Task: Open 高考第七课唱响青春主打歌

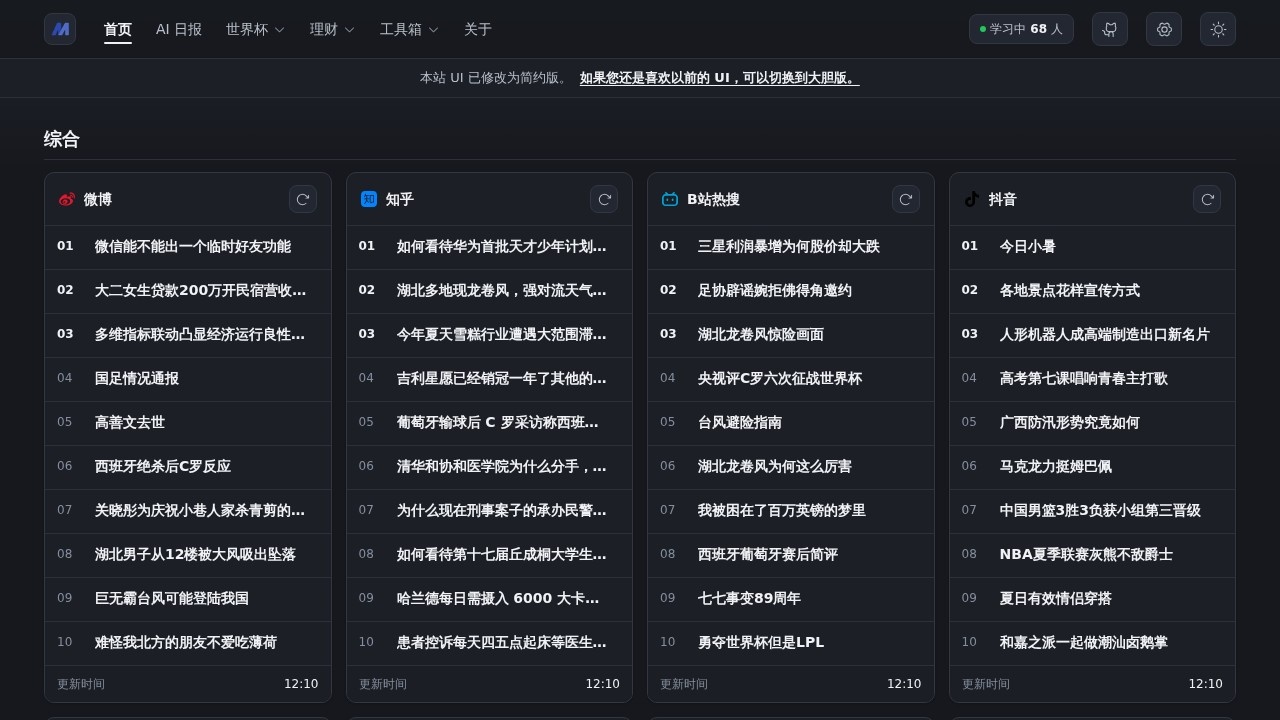Action: click(x=1084, y=378)
